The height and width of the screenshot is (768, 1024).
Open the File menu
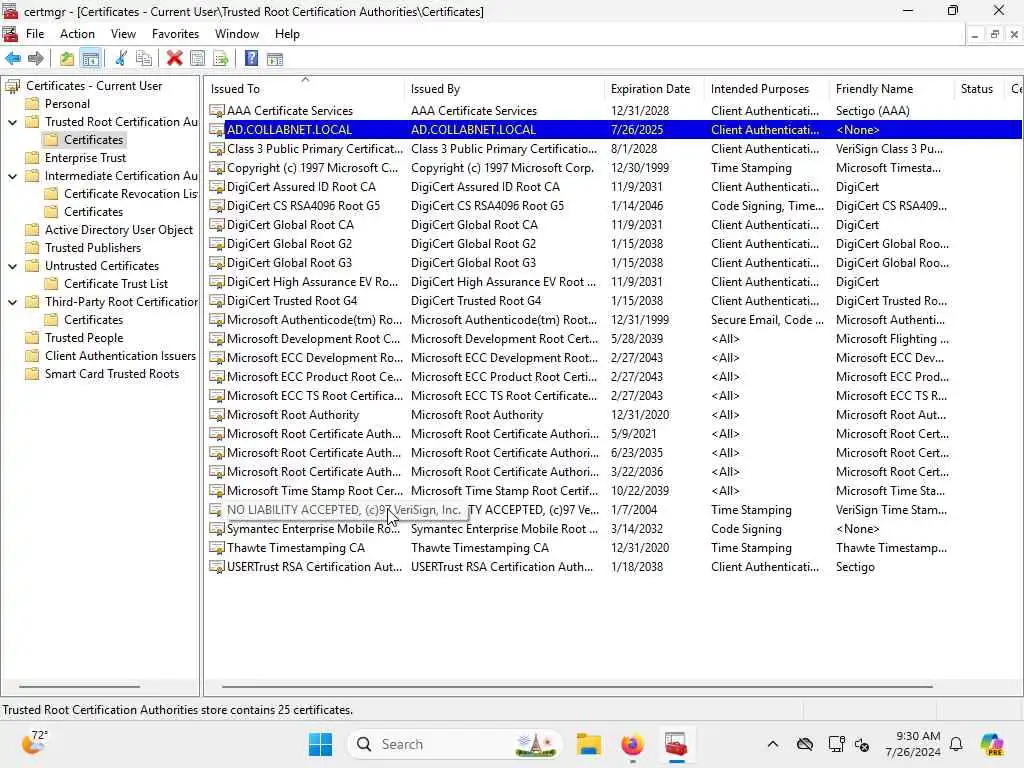pos(35,34)
